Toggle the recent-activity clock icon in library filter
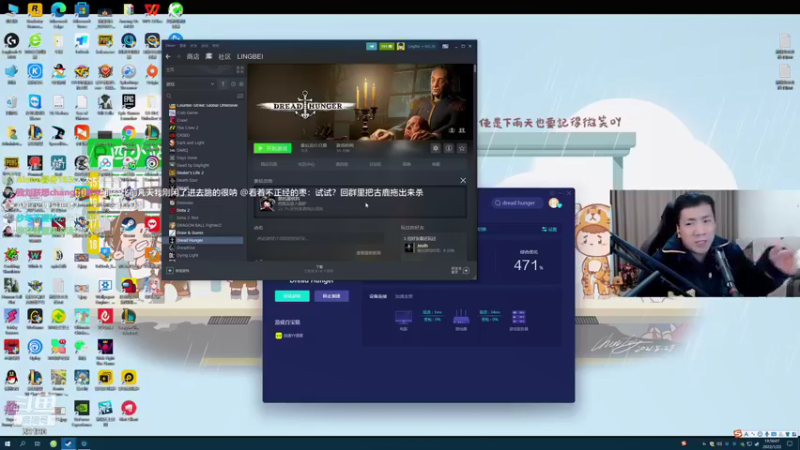800x450 pixels. point(233,84)
